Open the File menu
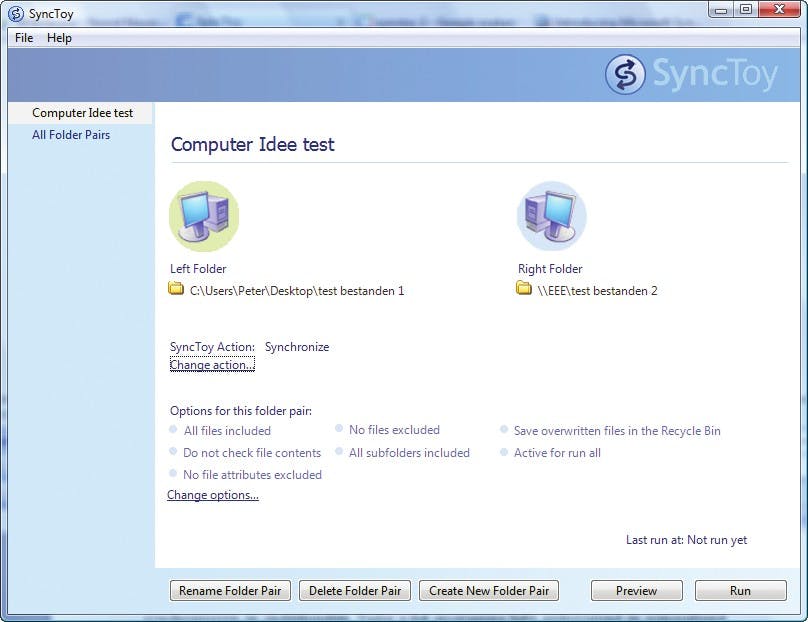Viewport: 808px width, 622px height. coord(24,38)
